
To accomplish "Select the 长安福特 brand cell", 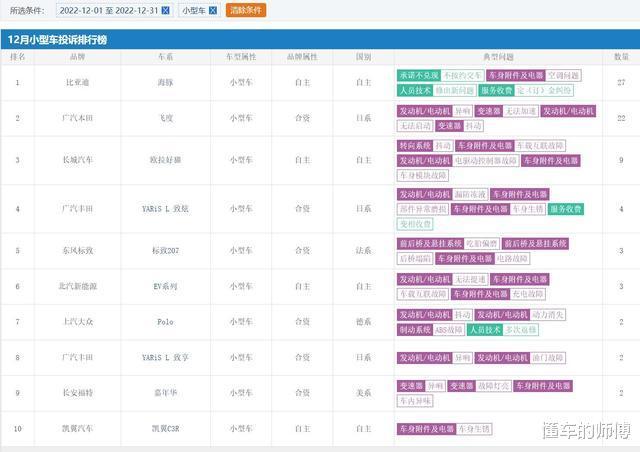I will (78, 393).
